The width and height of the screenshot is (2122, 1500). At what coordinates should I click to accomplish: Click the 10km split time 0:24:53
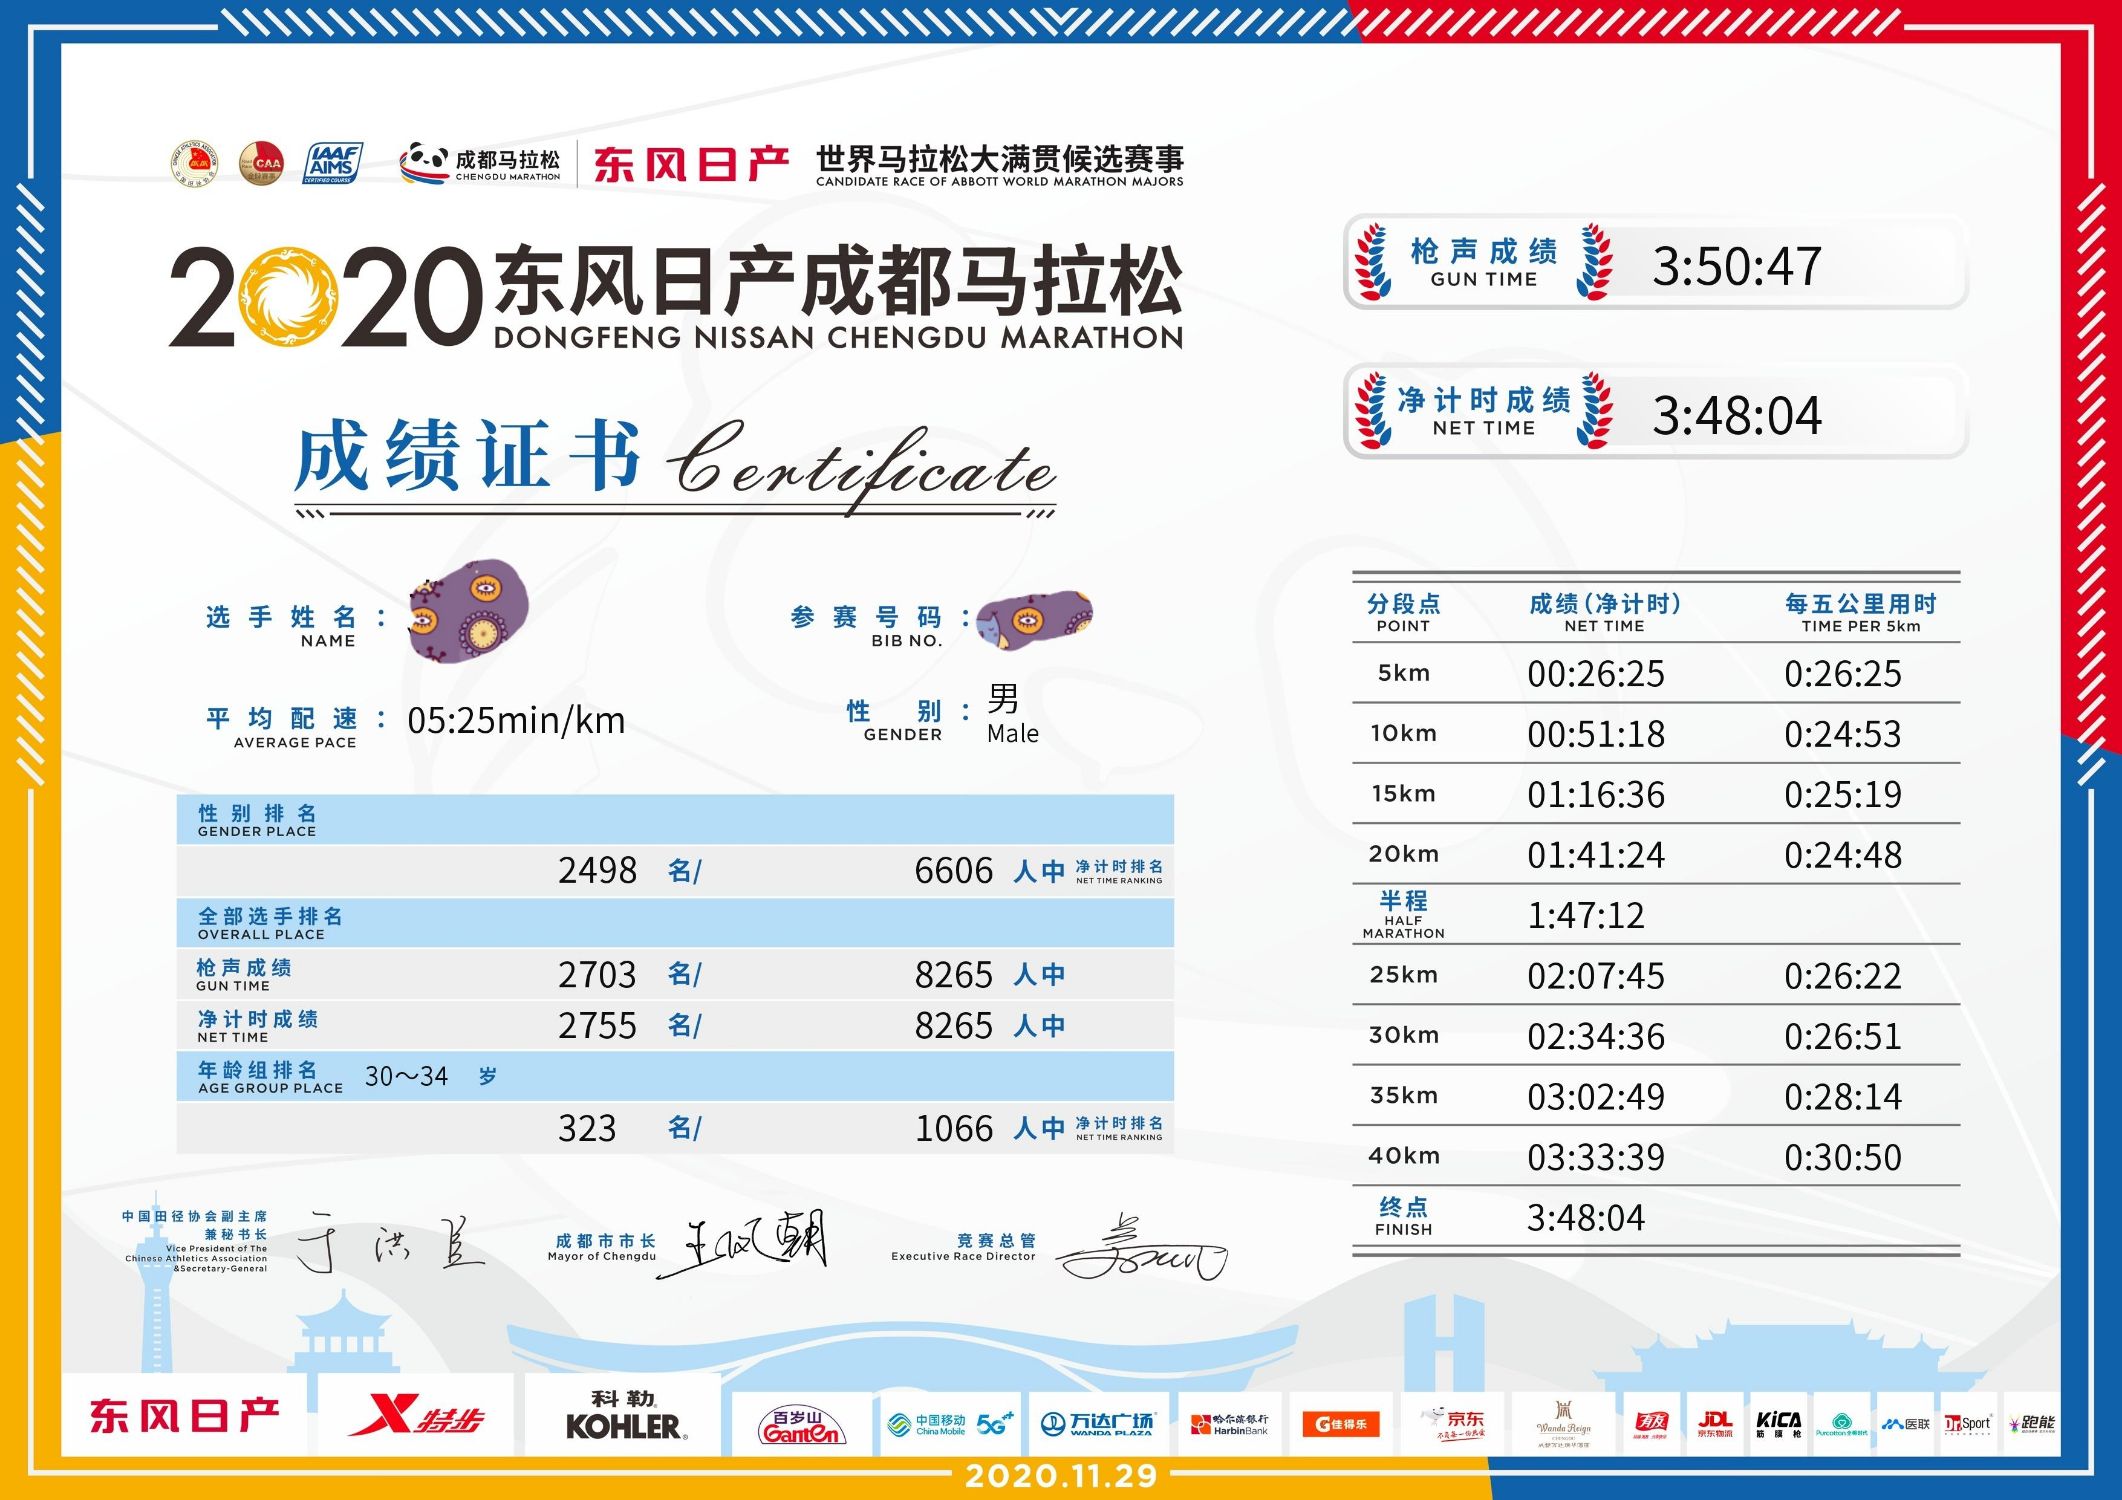tap(1843, 735)
